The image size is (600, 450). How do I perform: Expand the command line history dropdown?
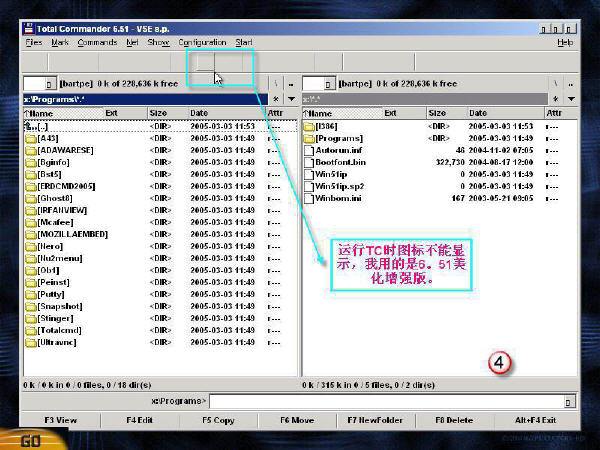[568, 402]
